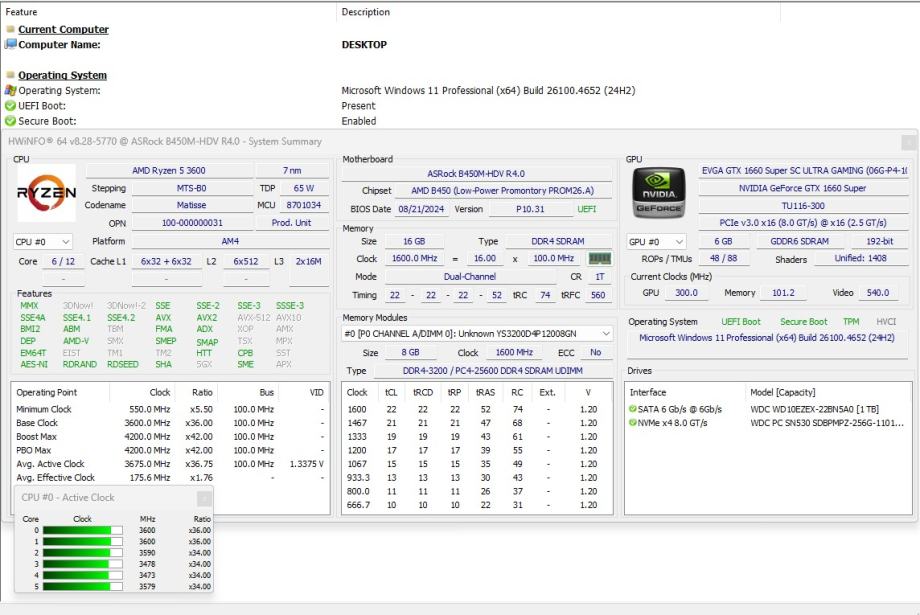Image resolution: width=920 pixels, height=615 pixels.
Task: Click the SATA drive green status icon
Action: (x=633, y=409)
